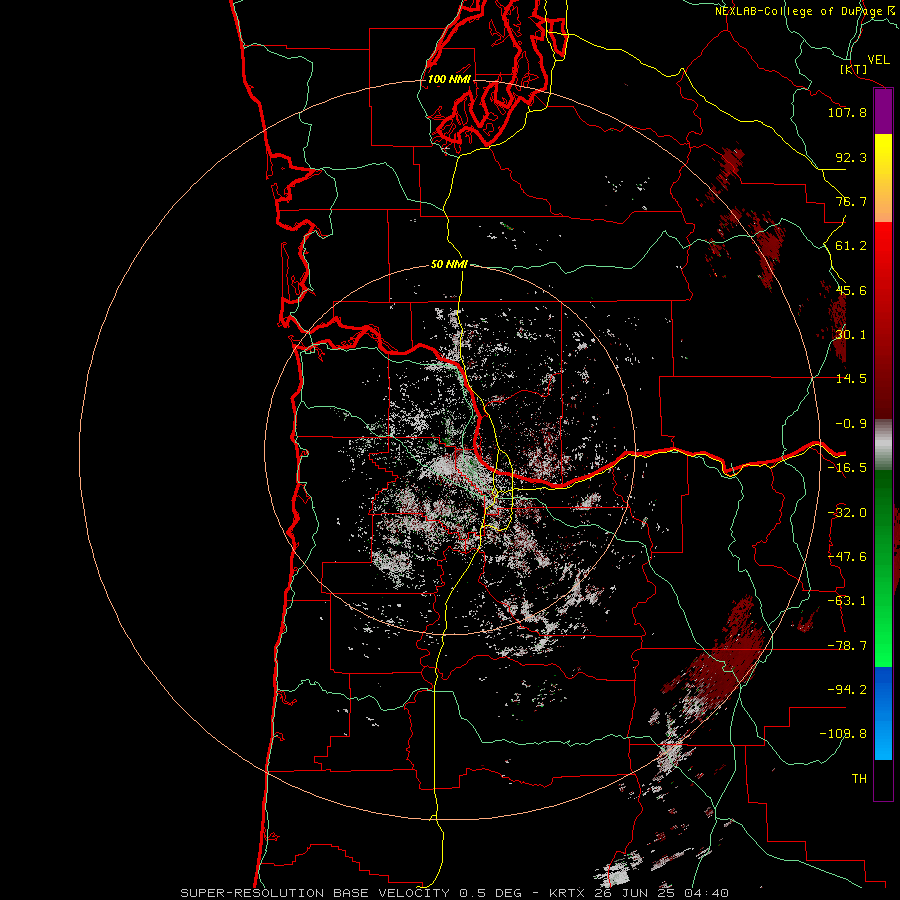Click the VEL legend title
The width and height of the screenshot is (900, 900).
[878, 60]
